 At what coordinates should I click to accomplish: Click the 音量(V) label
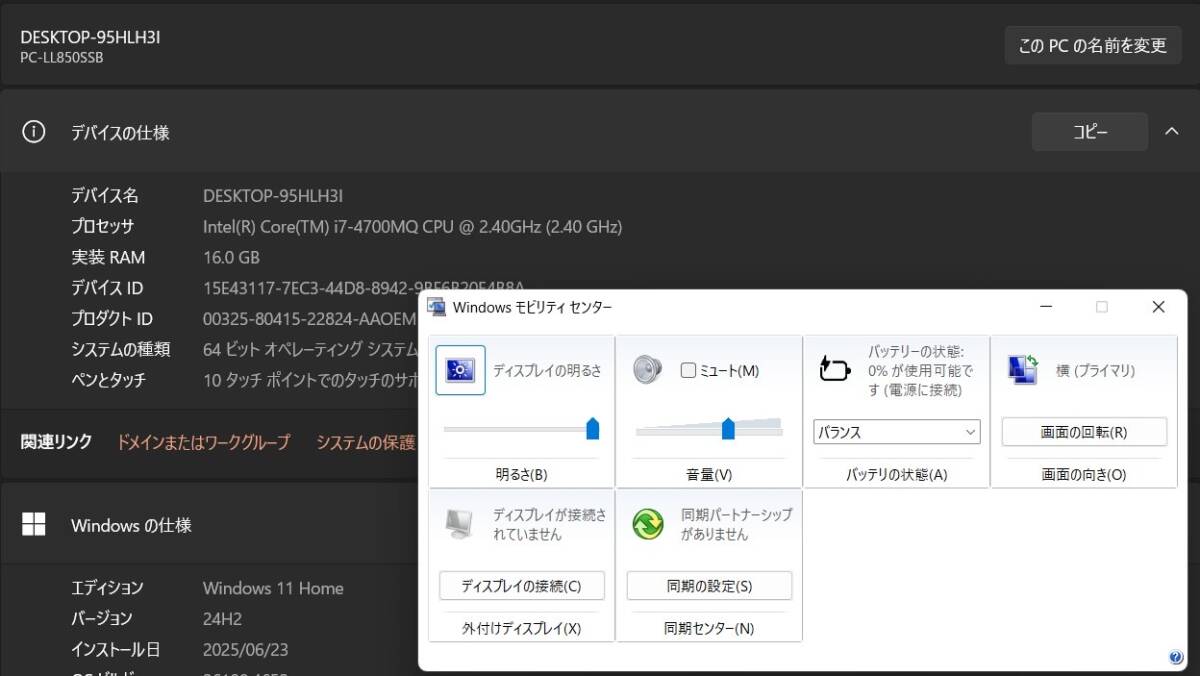point(709,475)
